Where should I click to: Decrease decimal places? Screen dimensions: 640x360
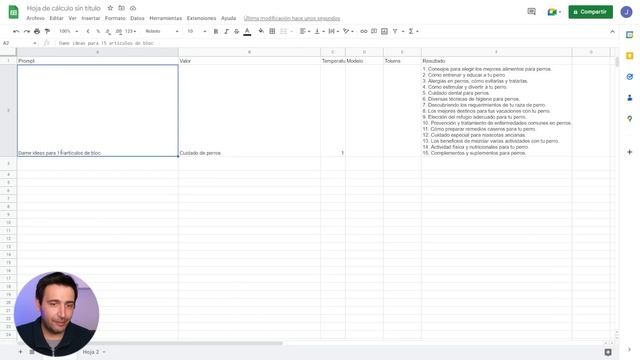tap(108, 31)
